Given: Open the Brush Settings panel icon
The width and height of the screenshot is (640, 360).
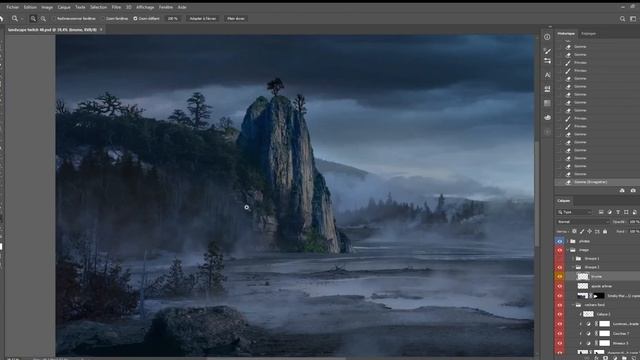Looking at the screenshot, I should coord(547,51).
